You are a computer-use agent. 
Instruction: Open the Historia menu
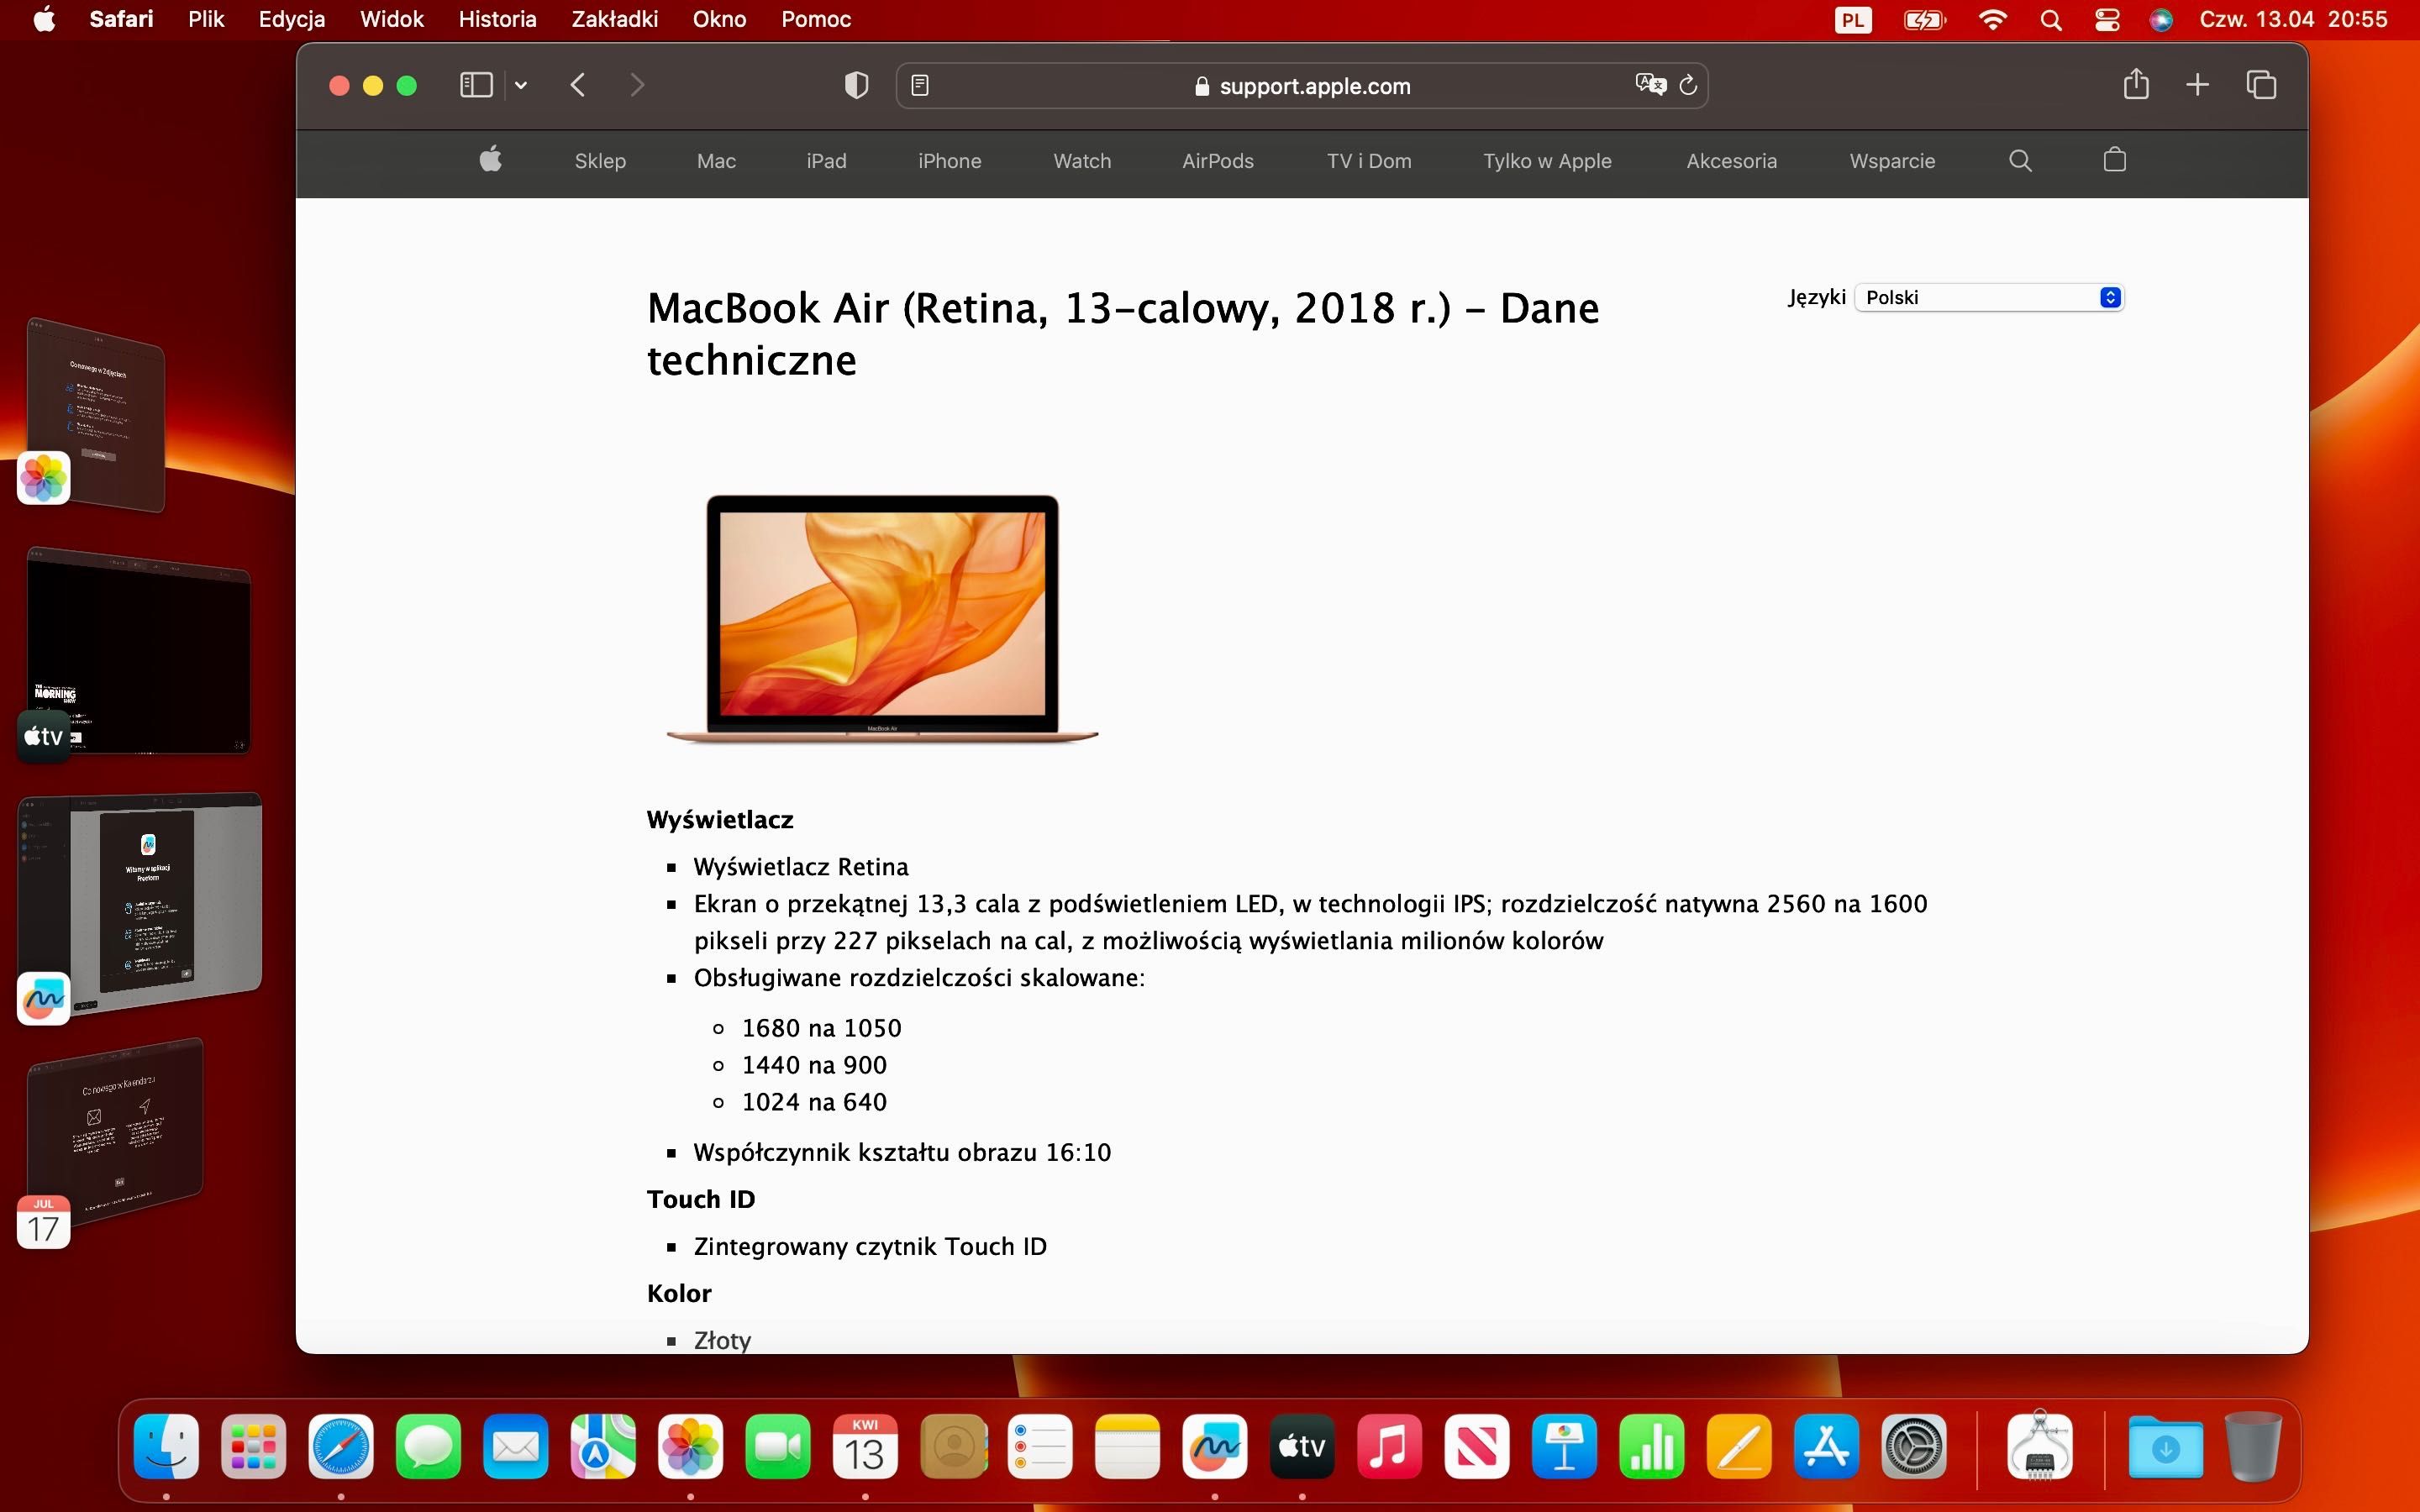(497, 19)
